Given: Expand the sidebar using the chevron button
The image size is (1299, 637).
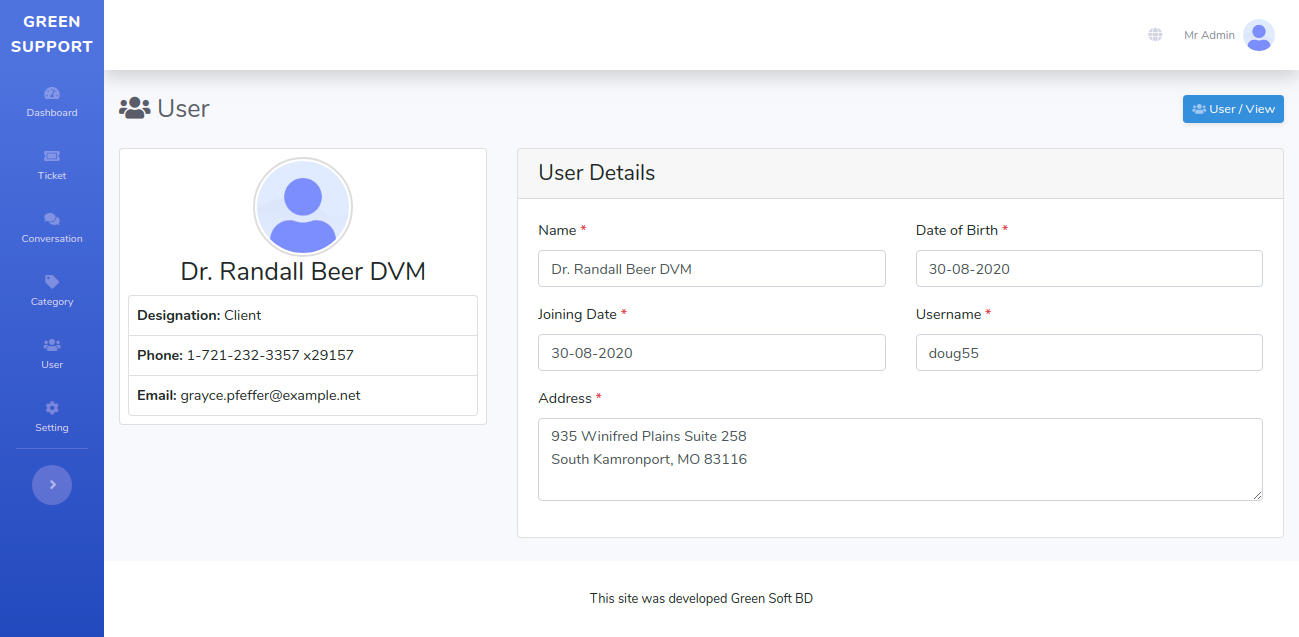Looking at the screenshot, I should point(52,484).
